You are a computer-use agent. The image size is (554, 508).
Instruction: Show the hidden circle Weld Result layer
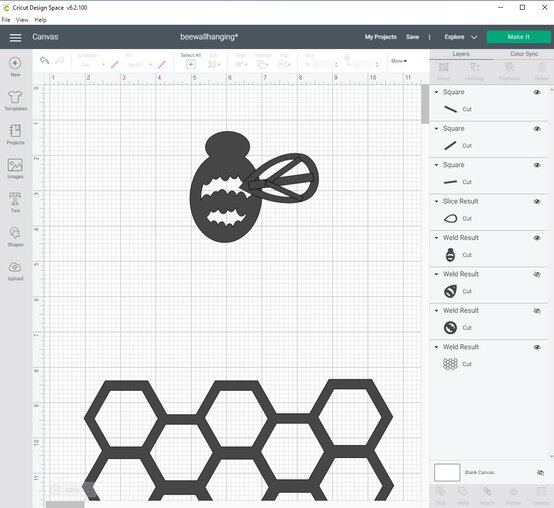coord(537,311)
